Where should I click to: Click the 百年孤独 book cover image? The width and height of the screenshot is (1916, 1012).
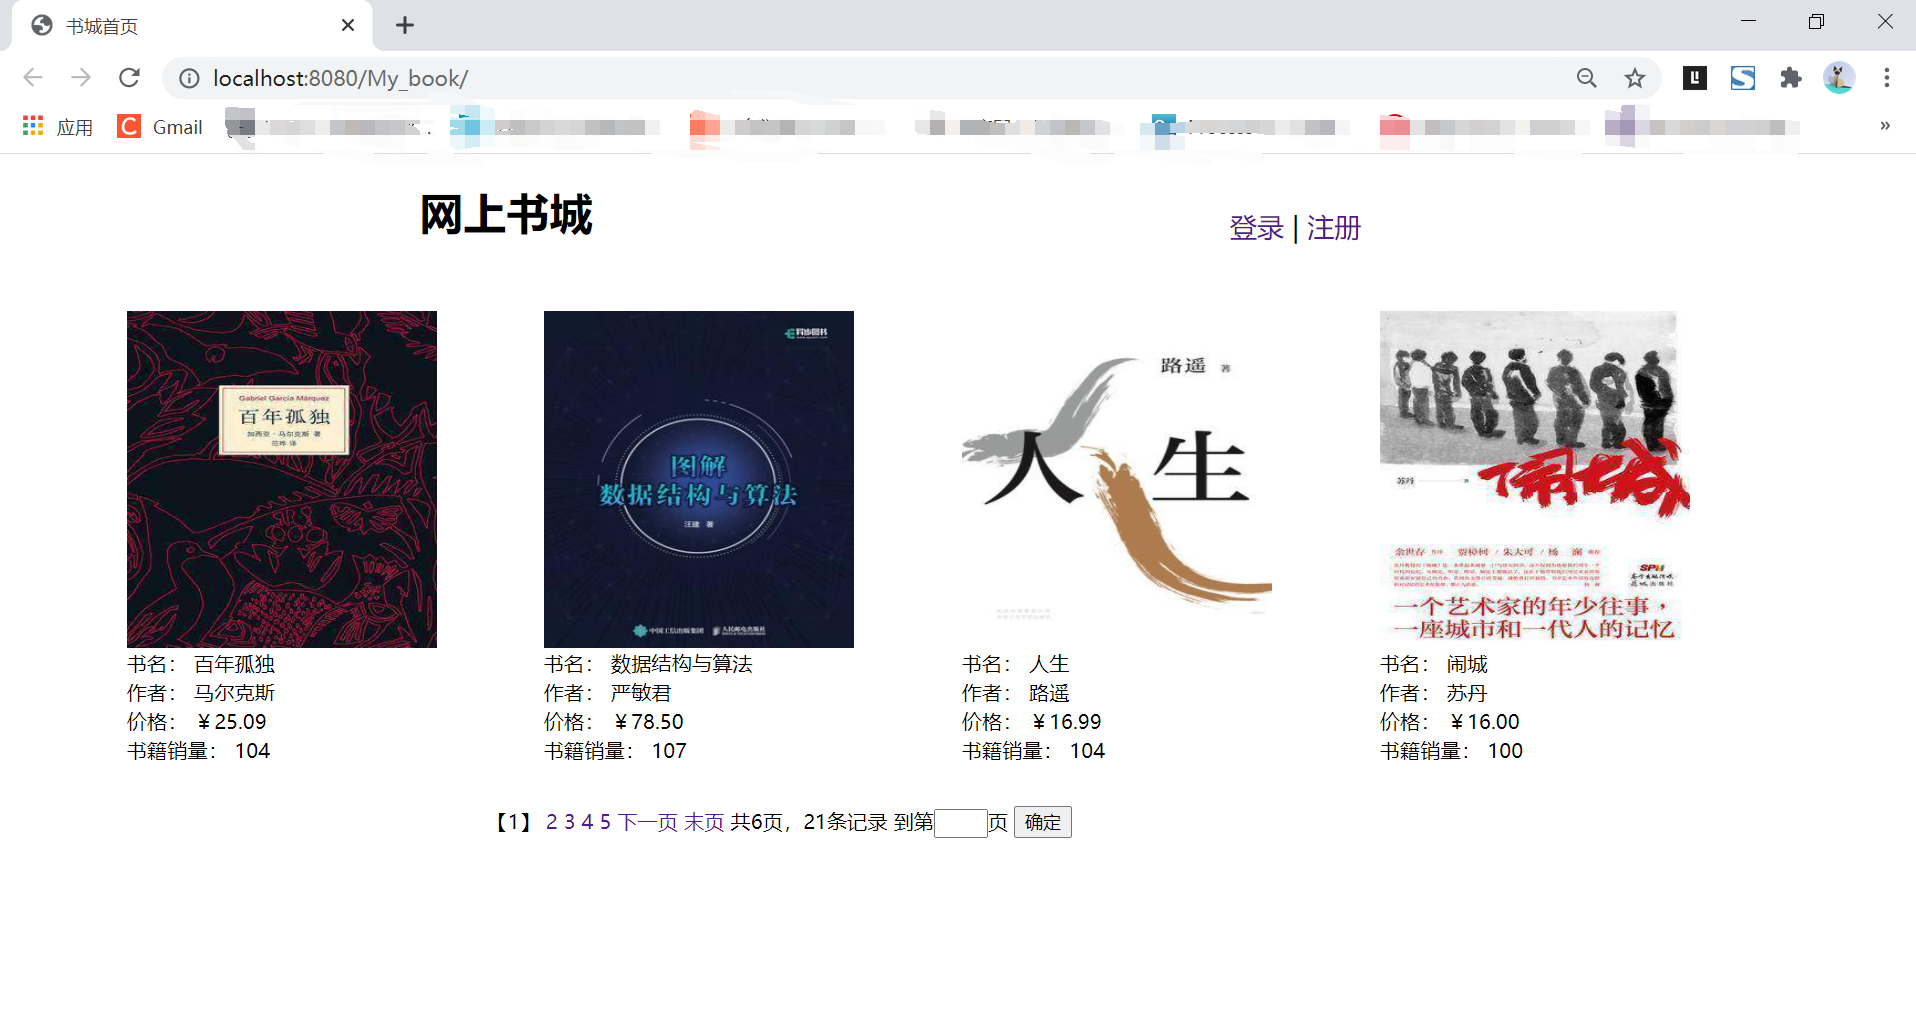[x=282, y=479]
